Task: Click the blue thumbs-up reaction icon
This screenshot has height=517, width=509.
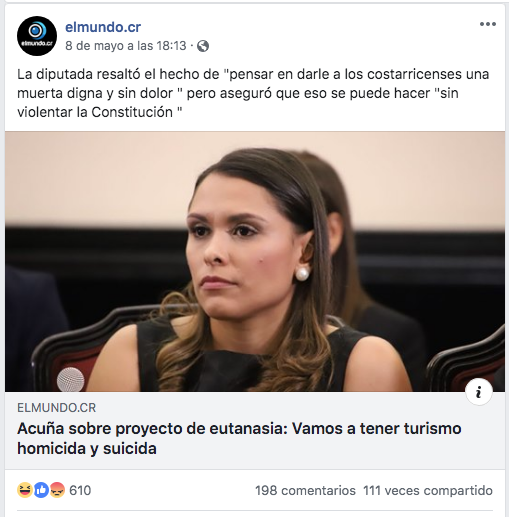Action: point(41,490)
